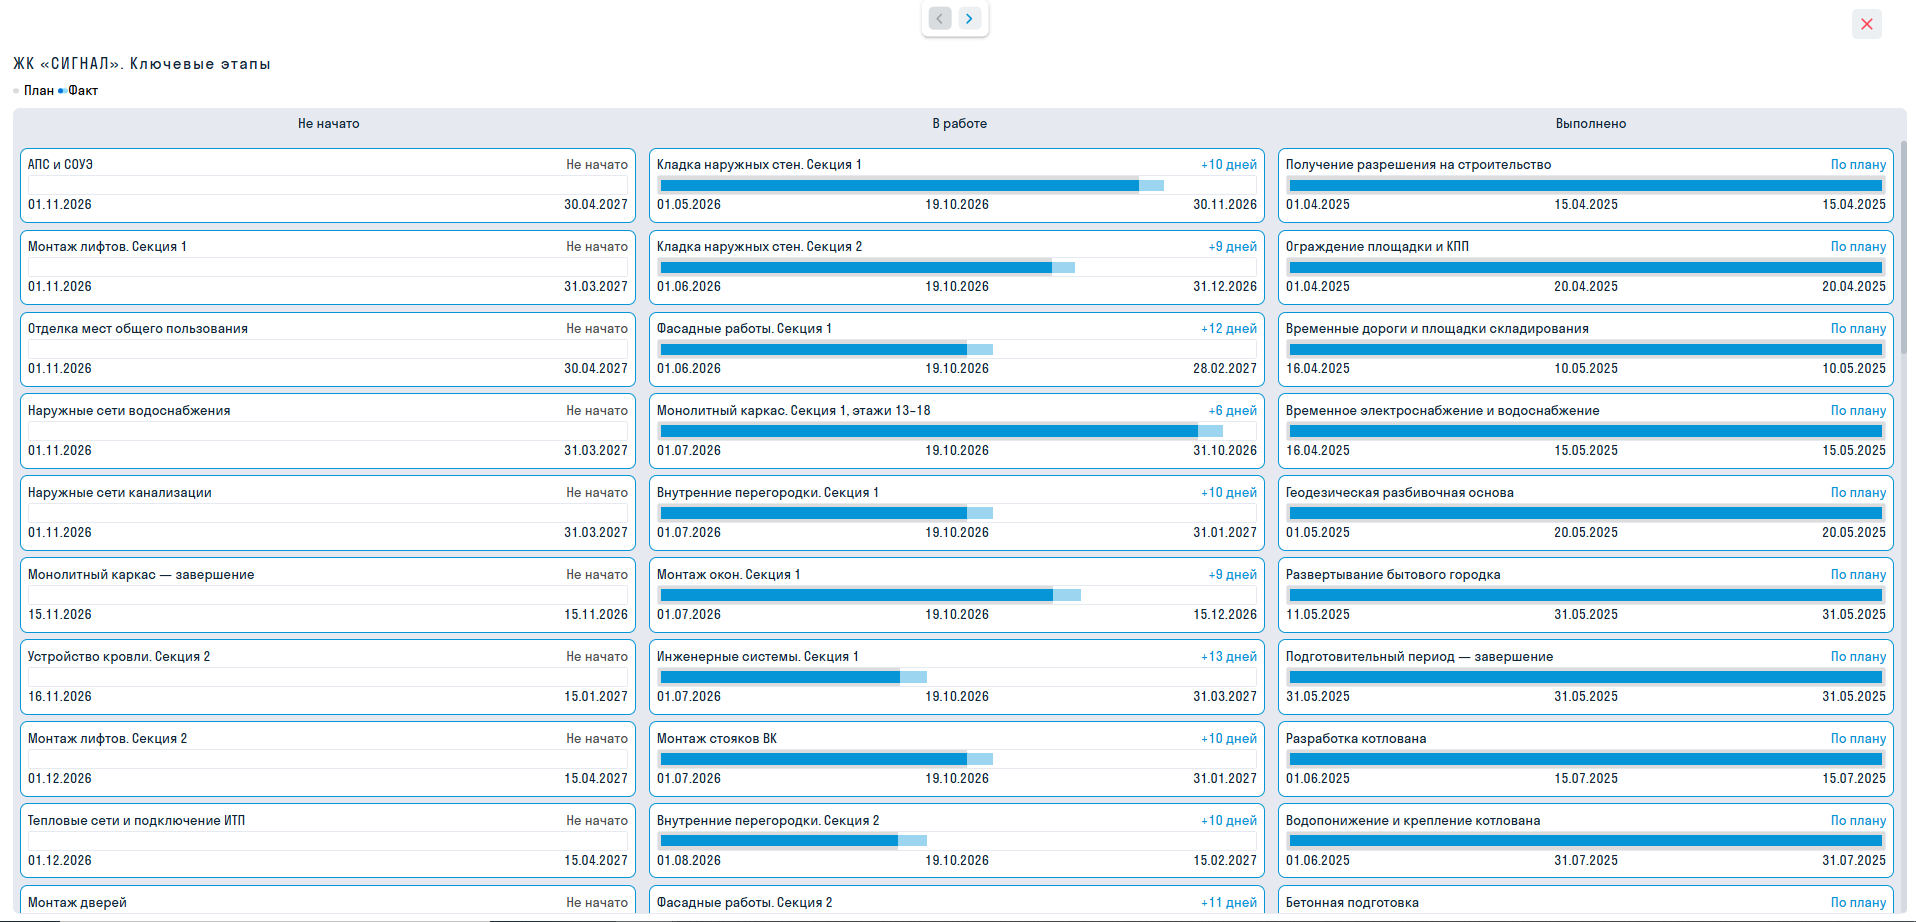Open Наружные сети водоснабжения card
The width and height of the screenshot is (1916, 922).
[328, 431]
